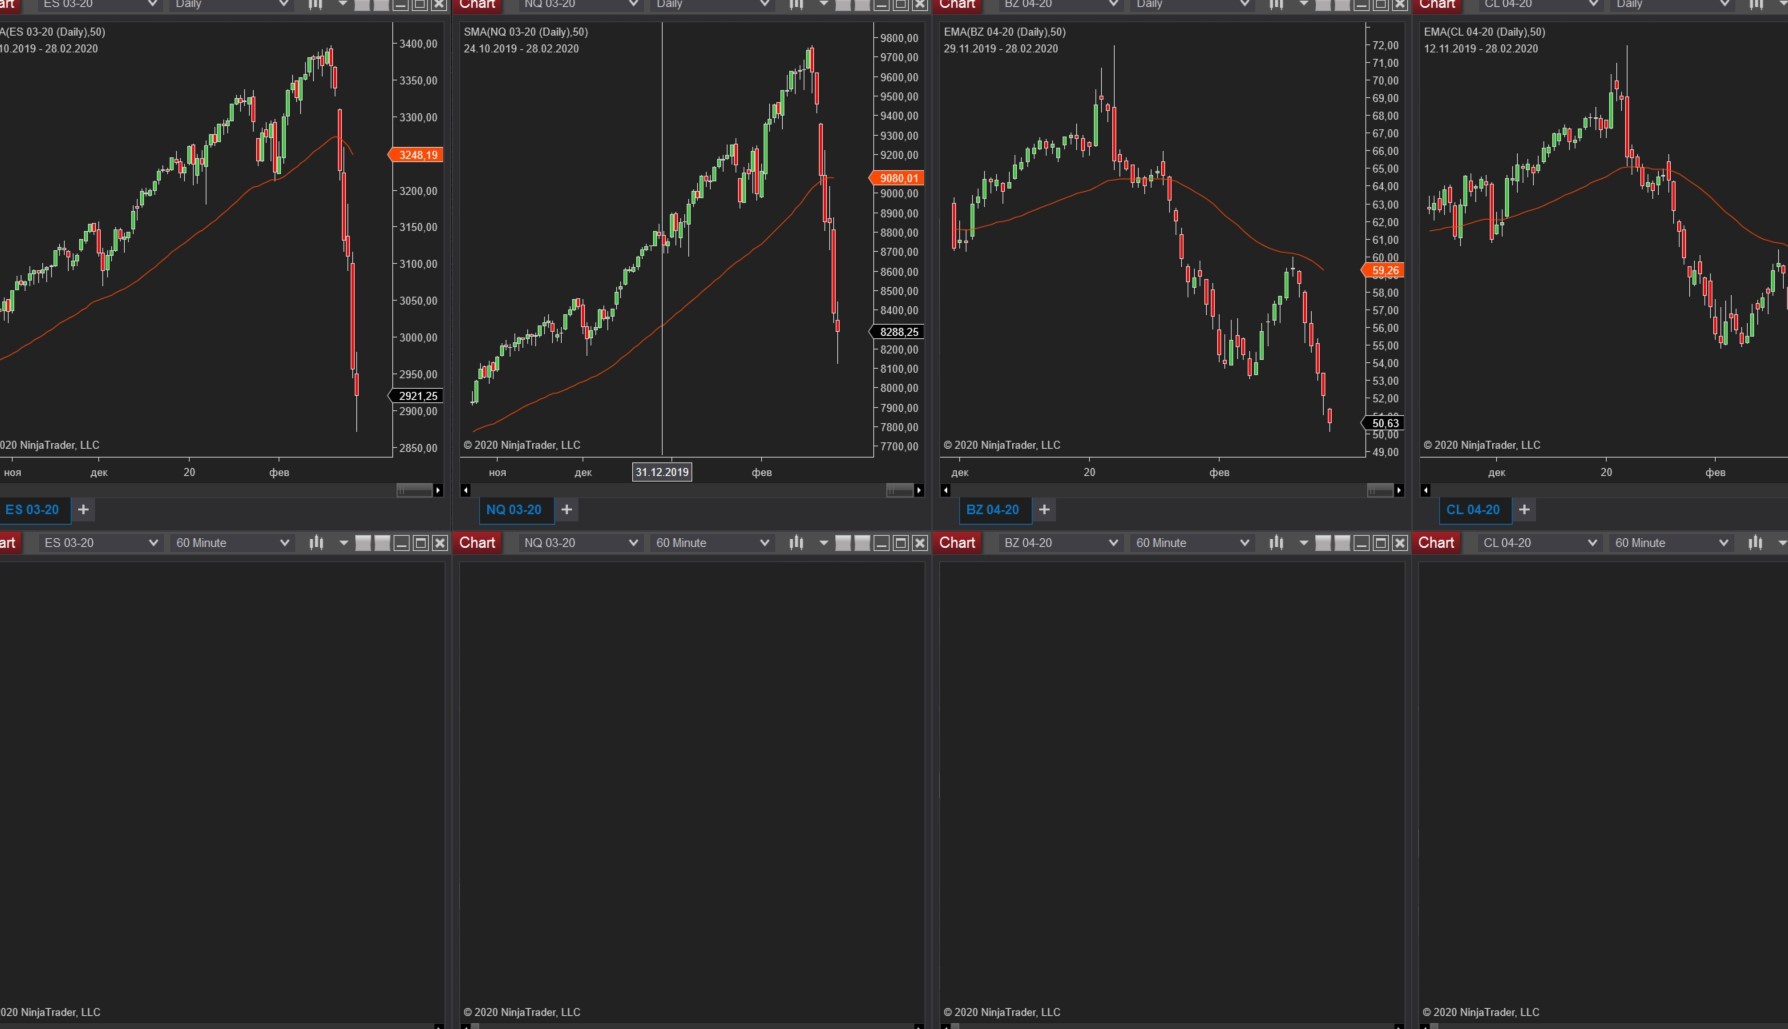Click the 8288,25 price marker on NQ chart

coord(898,332)
